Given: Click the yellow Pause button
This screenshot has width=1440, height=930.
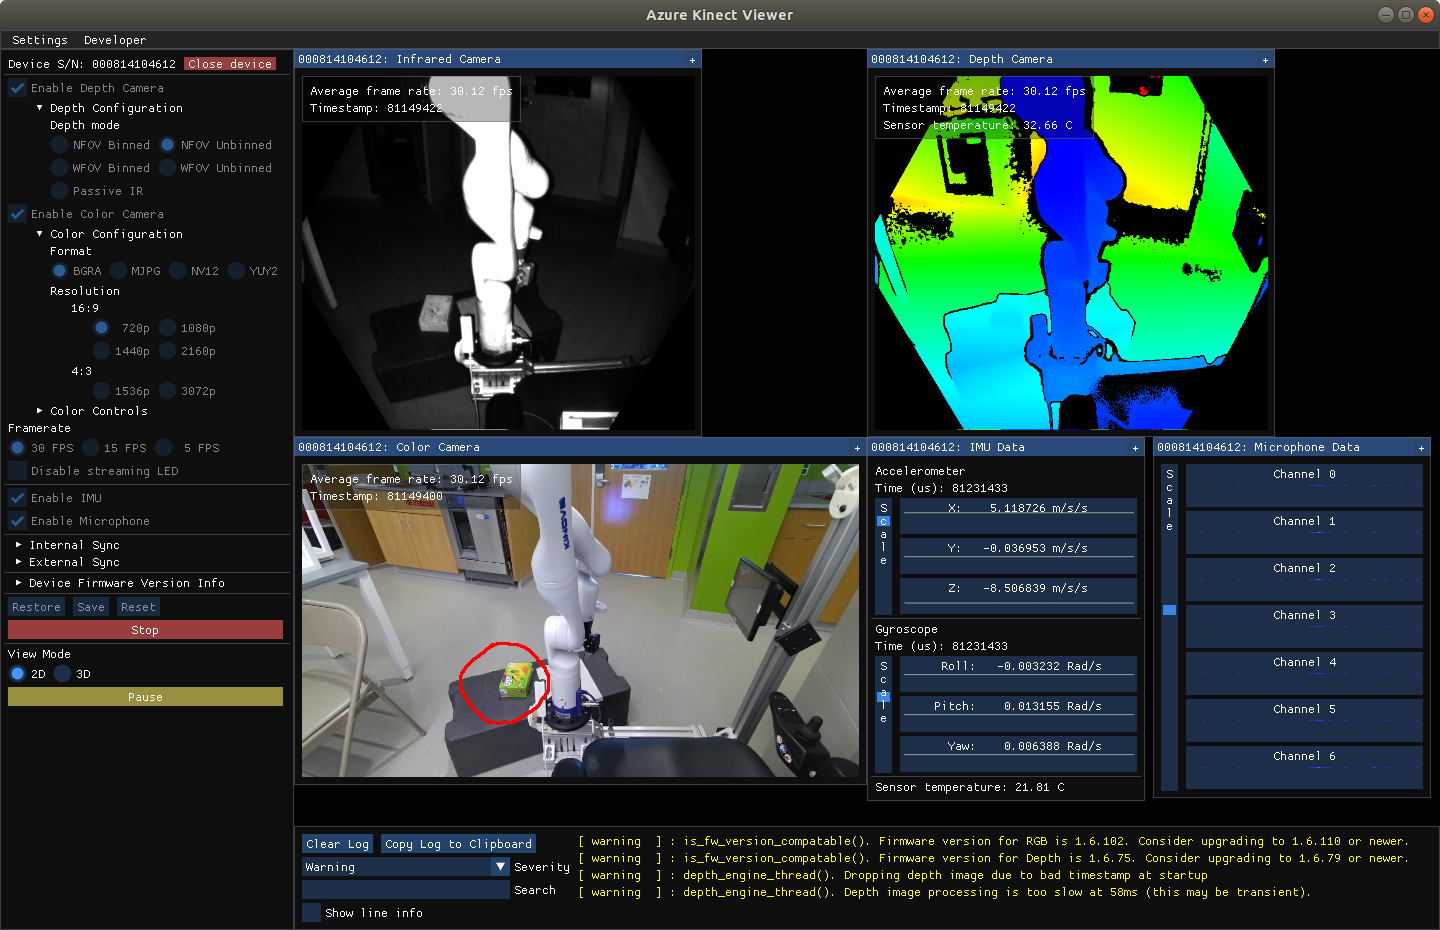Looking at the screenshot, I should tap(145, 697).
